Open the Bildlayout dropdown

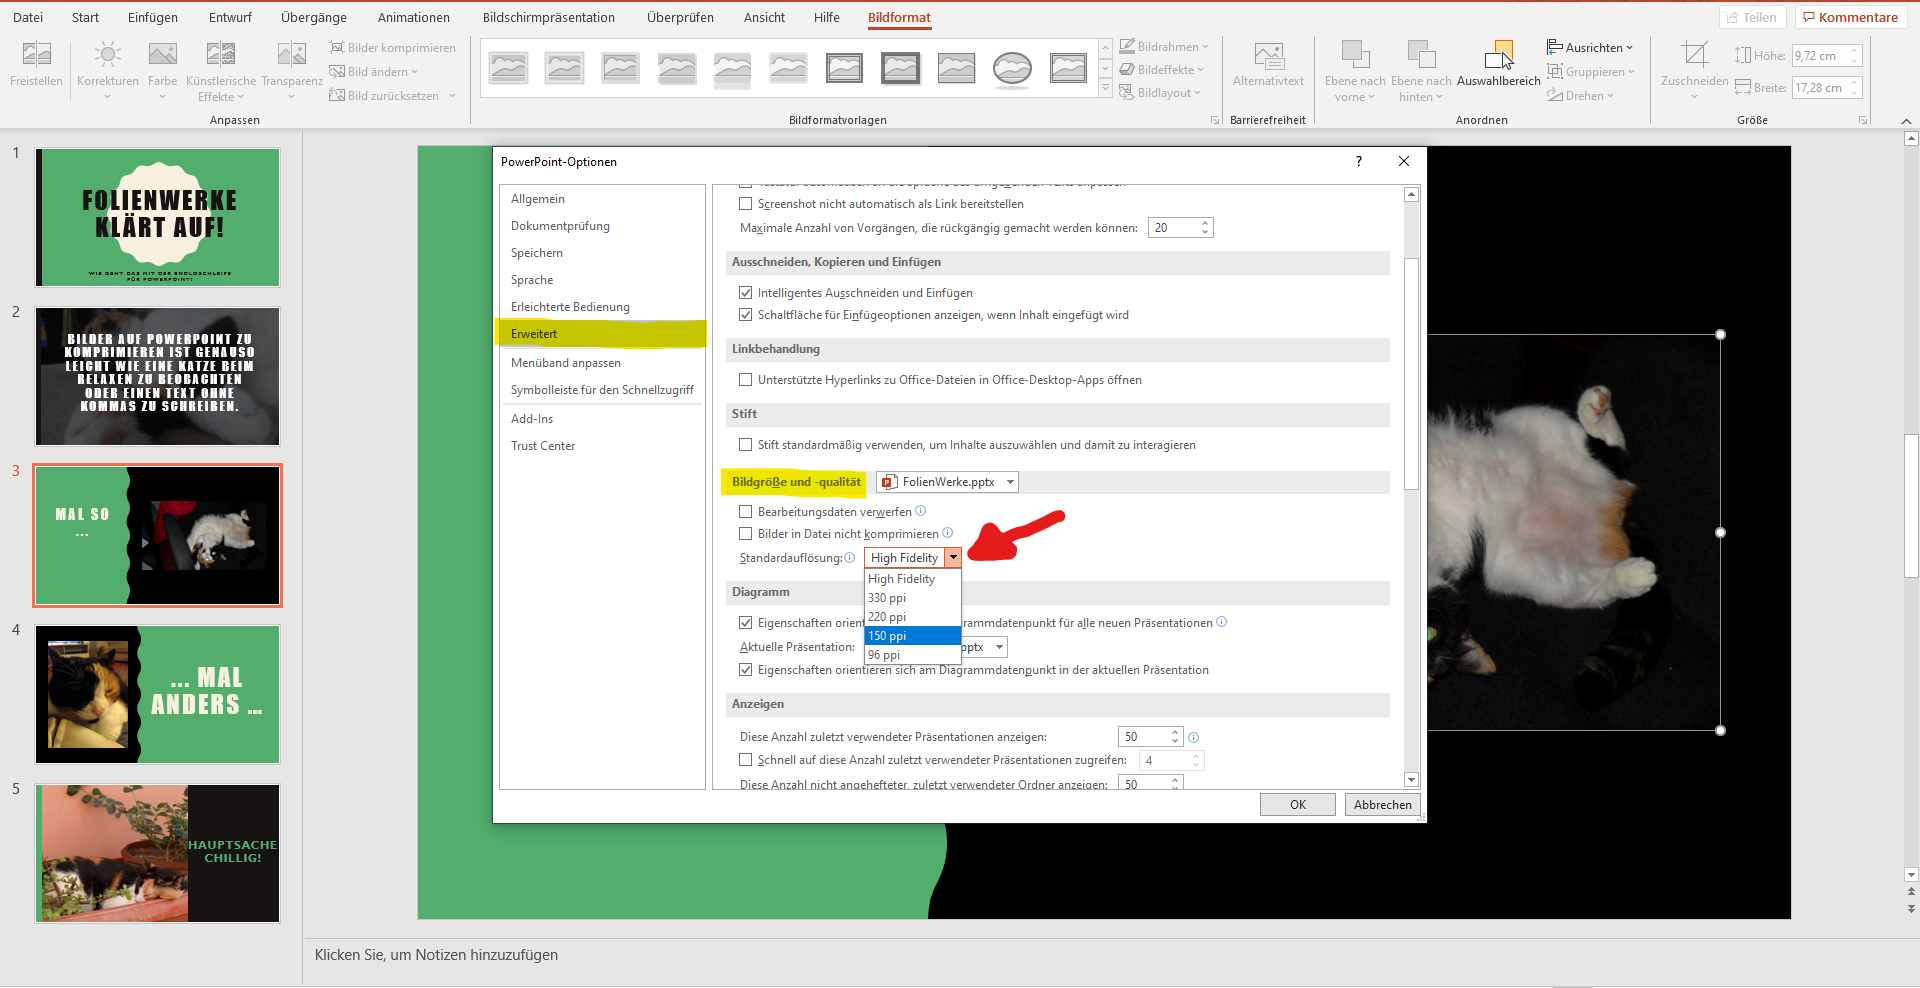click(1160, 92)
